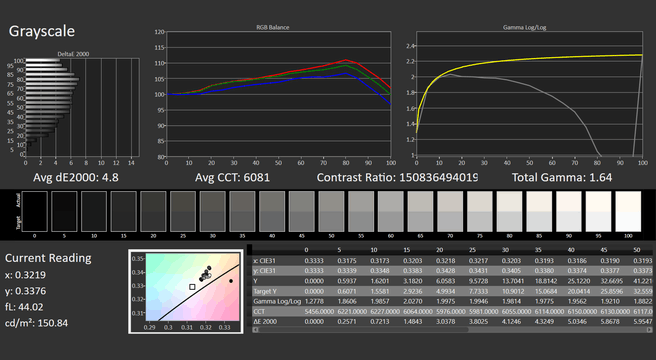Select the 75 level grayscale swatch

tap(480, 211)
